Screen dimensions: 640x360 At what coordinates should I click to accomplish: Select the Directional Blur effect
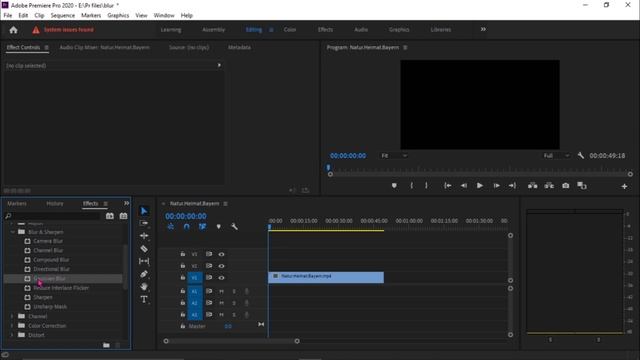(x=51, y=269)
